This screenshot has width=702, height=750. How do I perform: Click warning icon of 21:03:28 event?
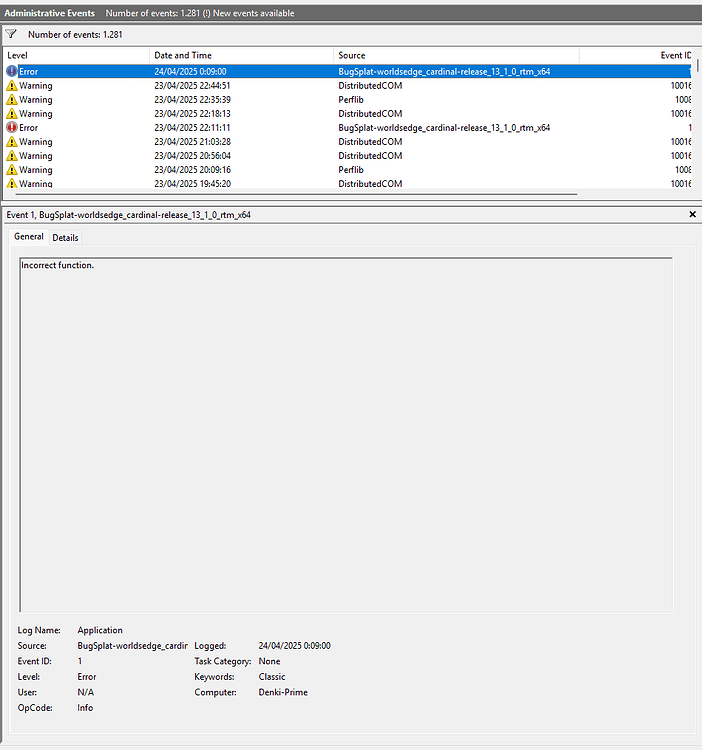tap(11, 142)
